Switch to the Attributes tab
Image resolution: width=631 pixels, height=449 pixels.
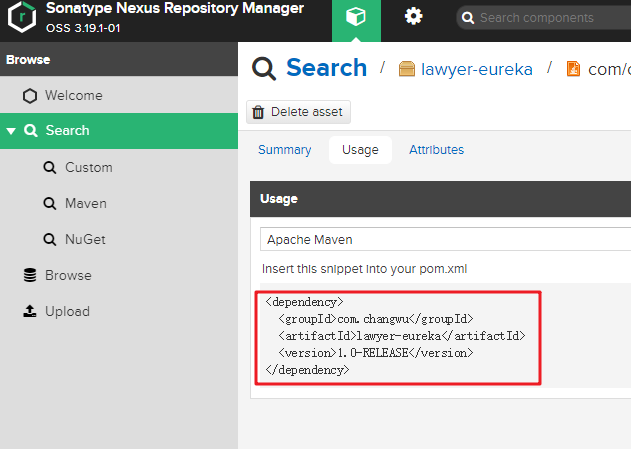point(436,150)
